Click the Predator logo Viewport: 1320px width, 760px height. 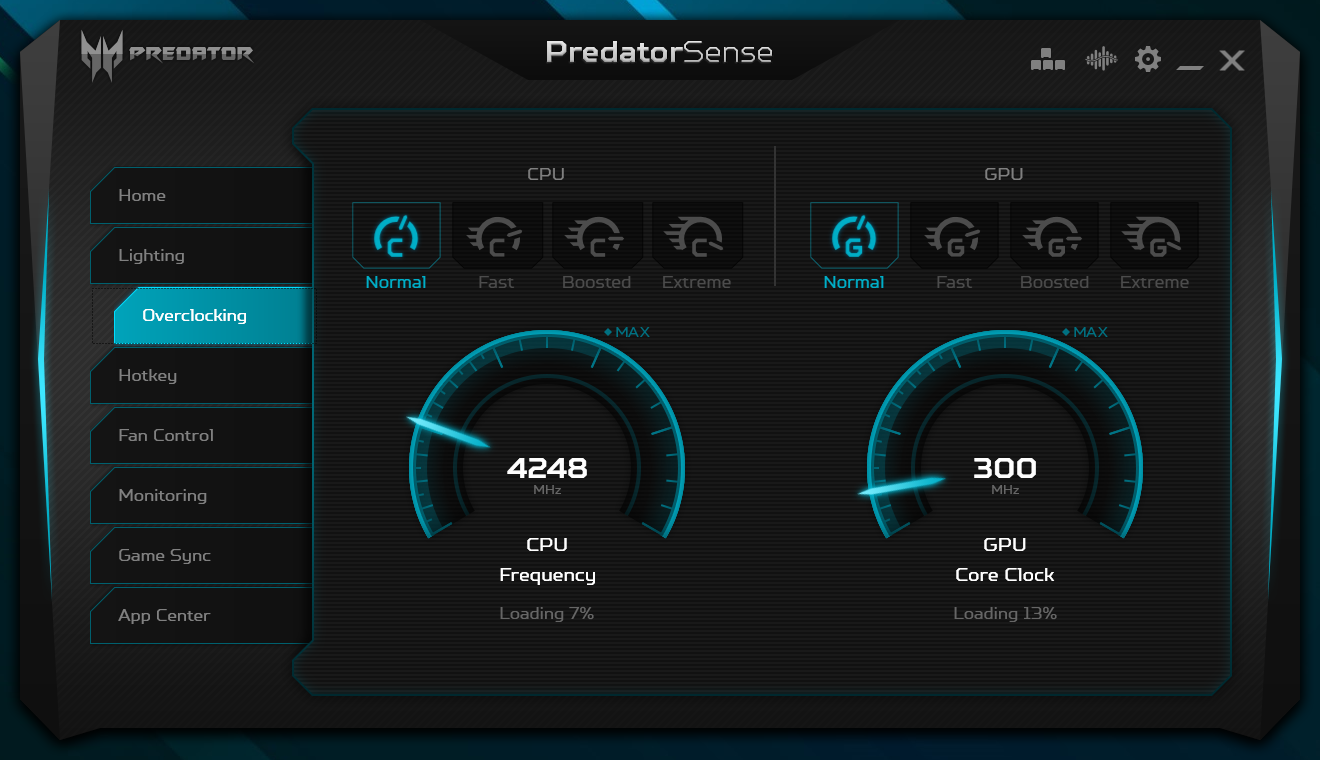pyautogui.click(x=167, y=55)
